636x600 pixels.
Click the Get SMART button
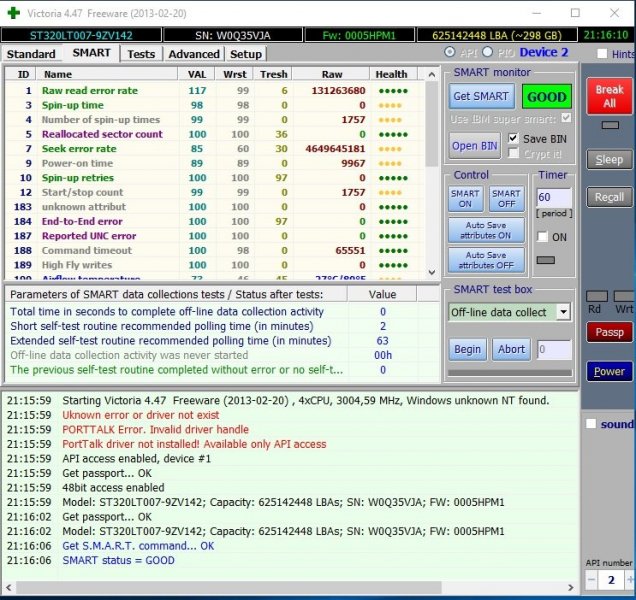pos(481,96)
